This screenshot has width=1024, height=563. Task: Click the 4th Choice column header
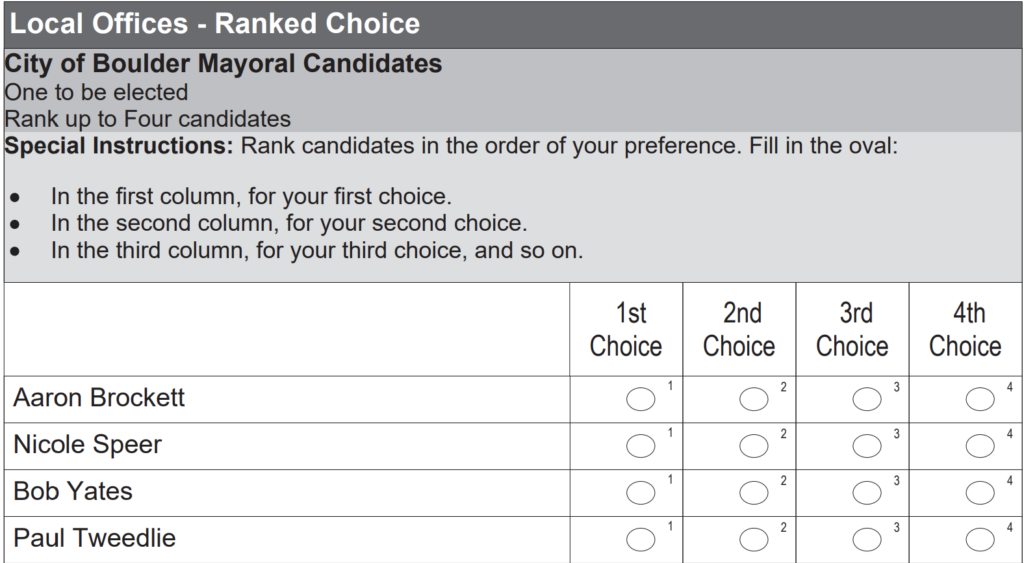(x=965, y=330)
